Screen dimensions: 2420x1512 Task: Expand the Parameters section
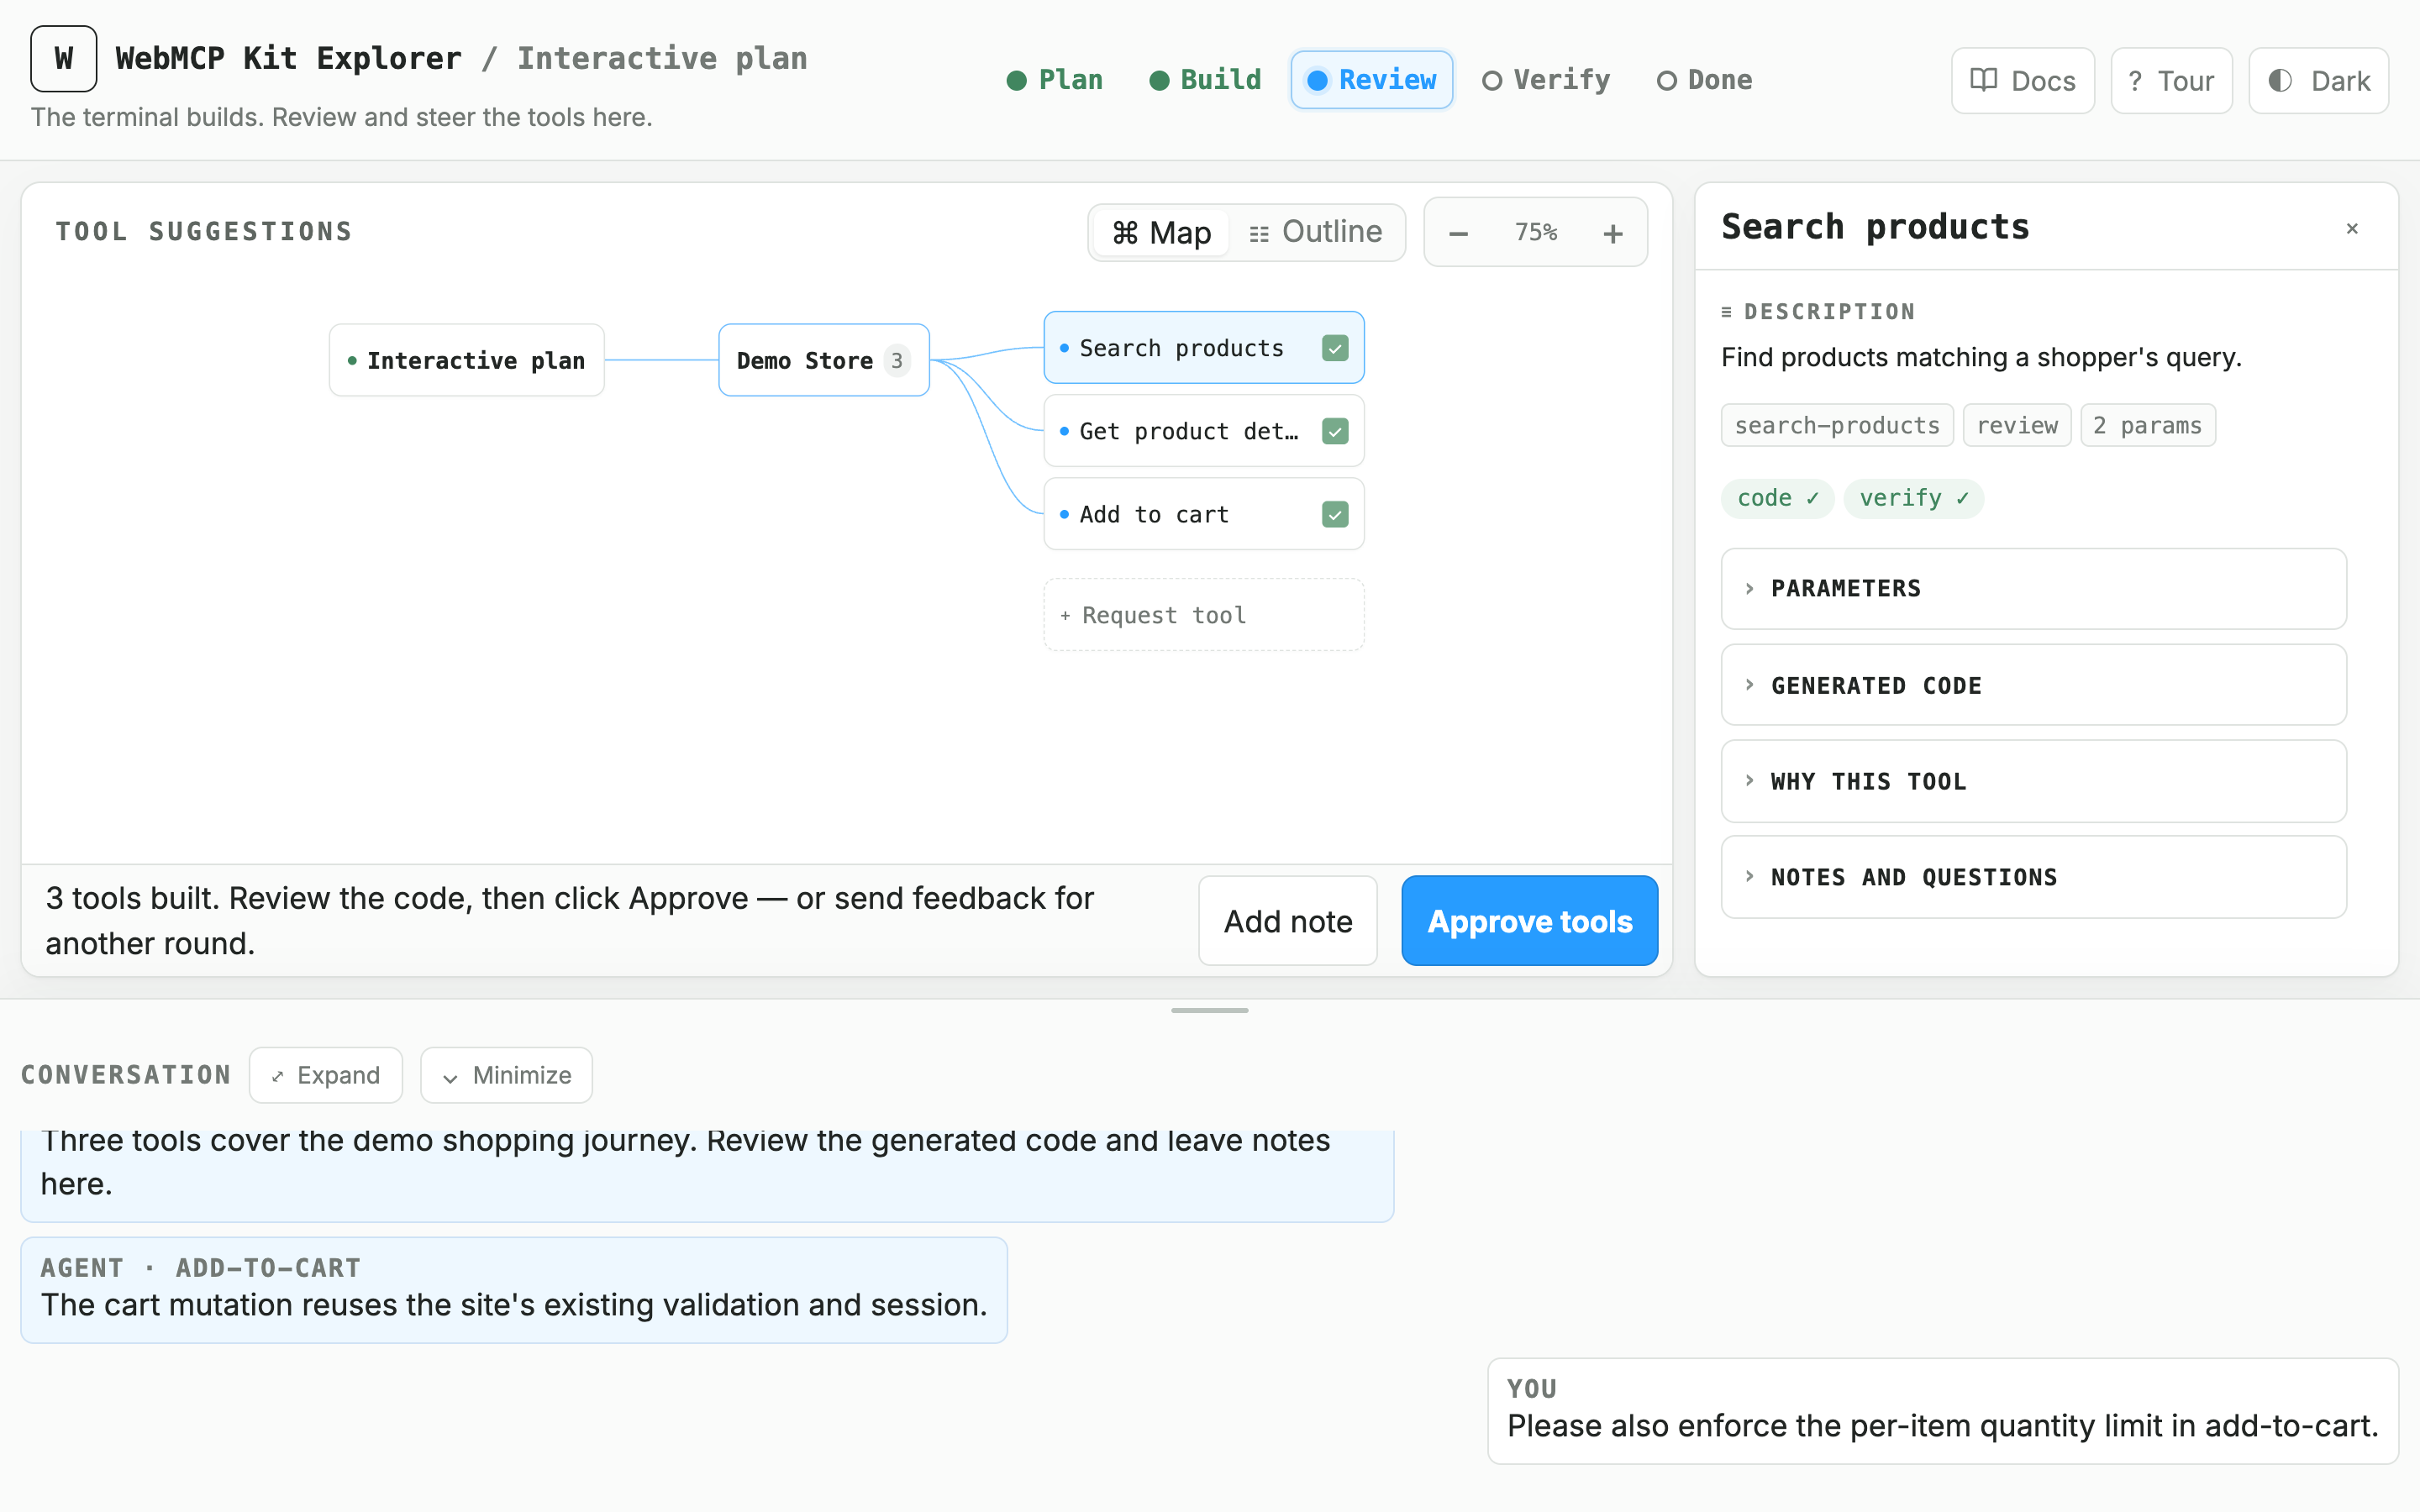point(2033,589)
